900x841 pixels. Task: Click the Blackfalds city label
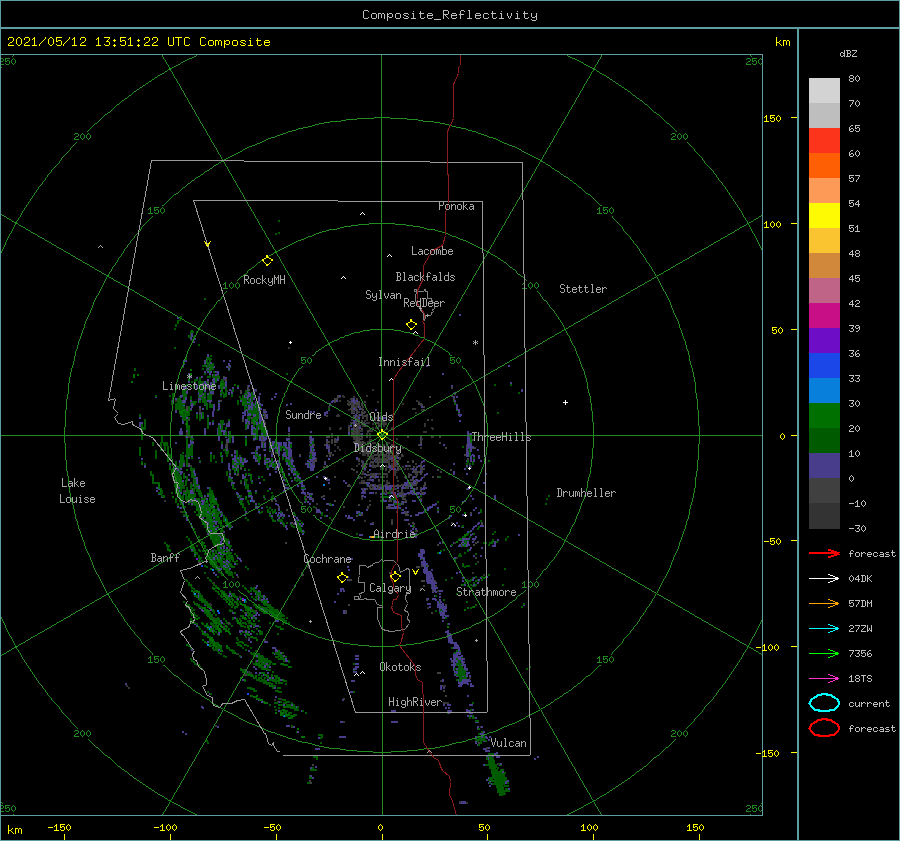pos(425,277)
